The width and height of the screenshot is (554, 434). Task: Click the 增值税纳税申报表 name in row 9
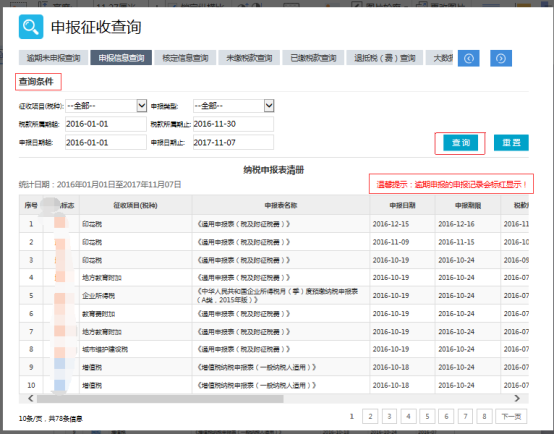point(256,368)
